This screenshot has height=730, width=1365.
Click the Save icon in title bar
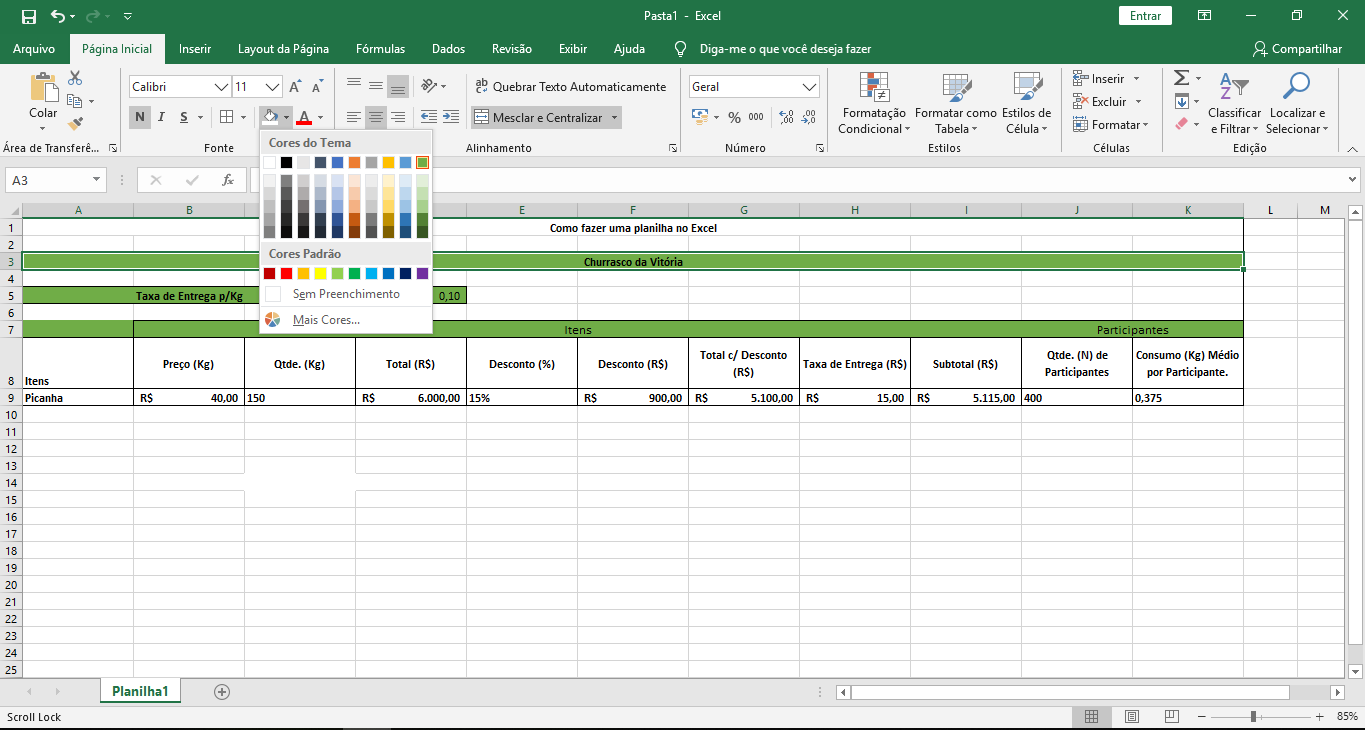(x=28, y=16)
